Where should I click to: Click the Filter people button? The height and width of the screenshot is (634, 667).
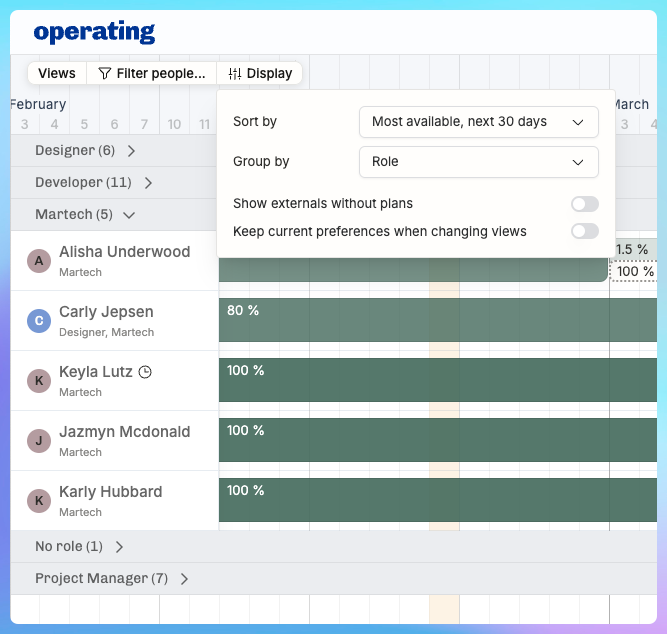point(151,73)
